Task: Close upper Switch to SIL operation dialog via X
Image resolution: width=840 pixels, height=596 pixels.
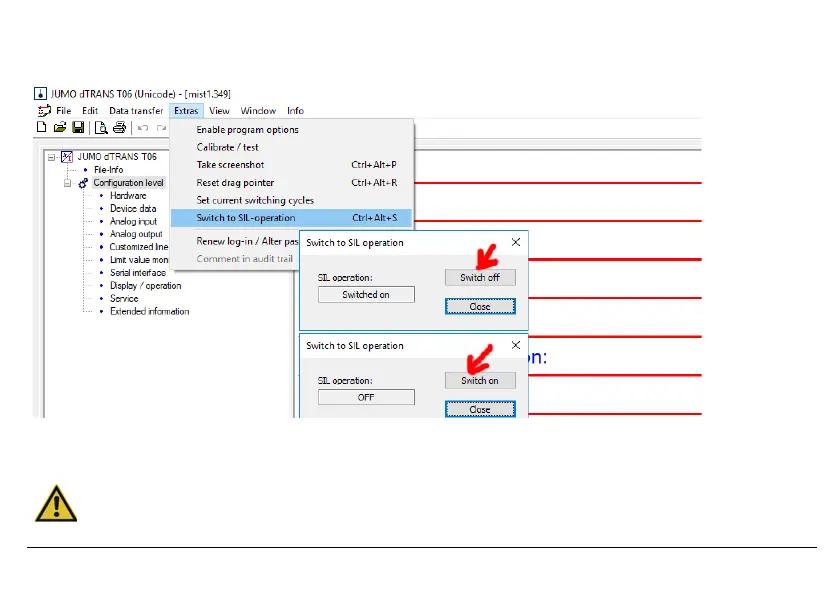Action: (x=516, y=242)
